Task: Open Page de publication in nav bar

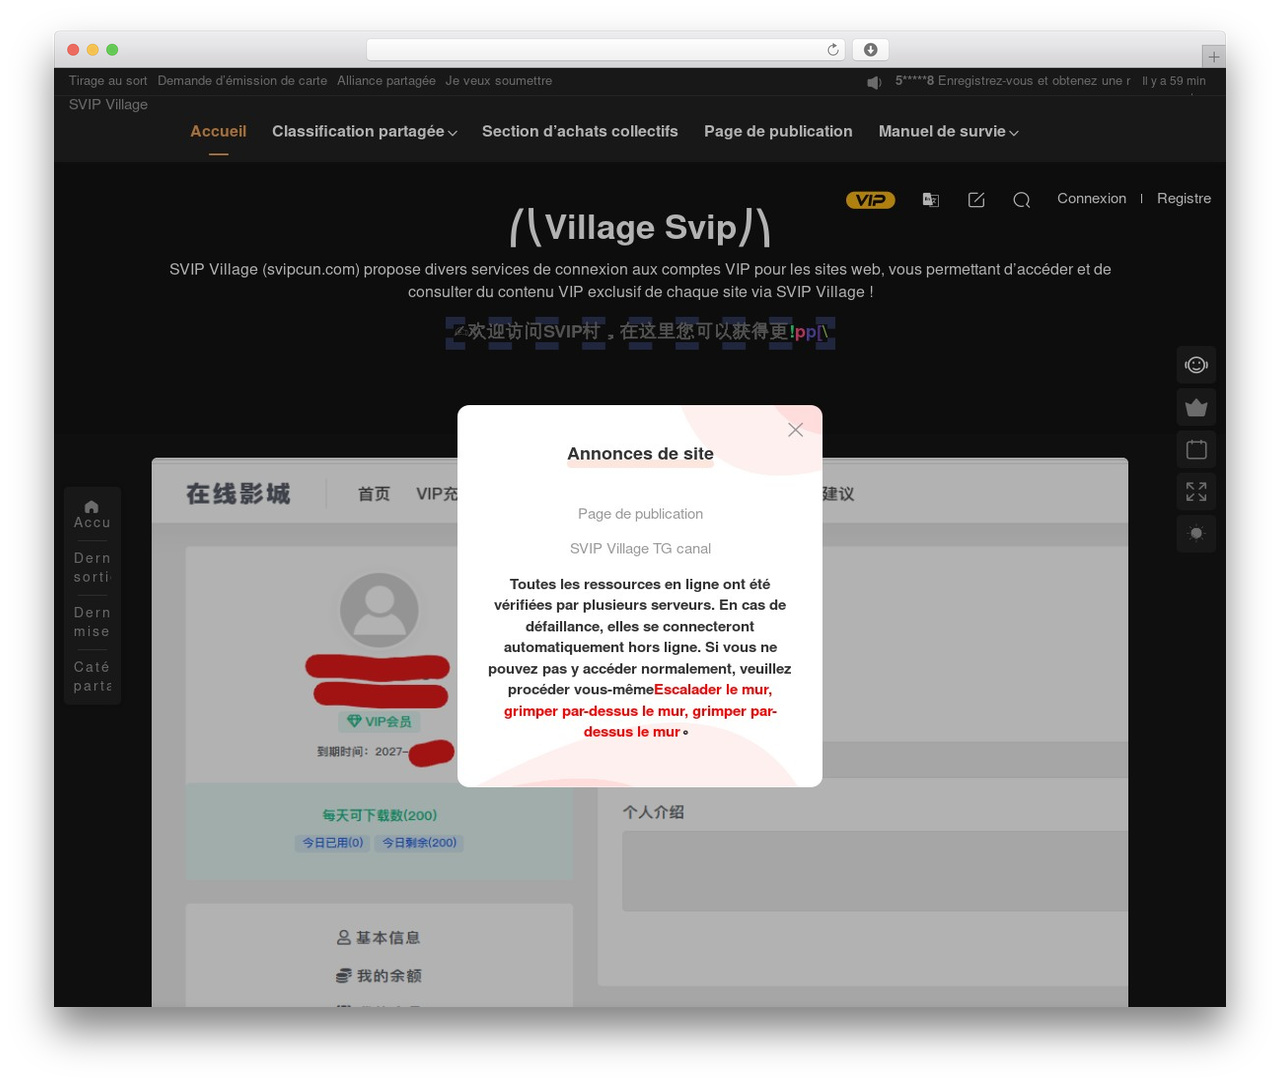Action: coord(778,132)
